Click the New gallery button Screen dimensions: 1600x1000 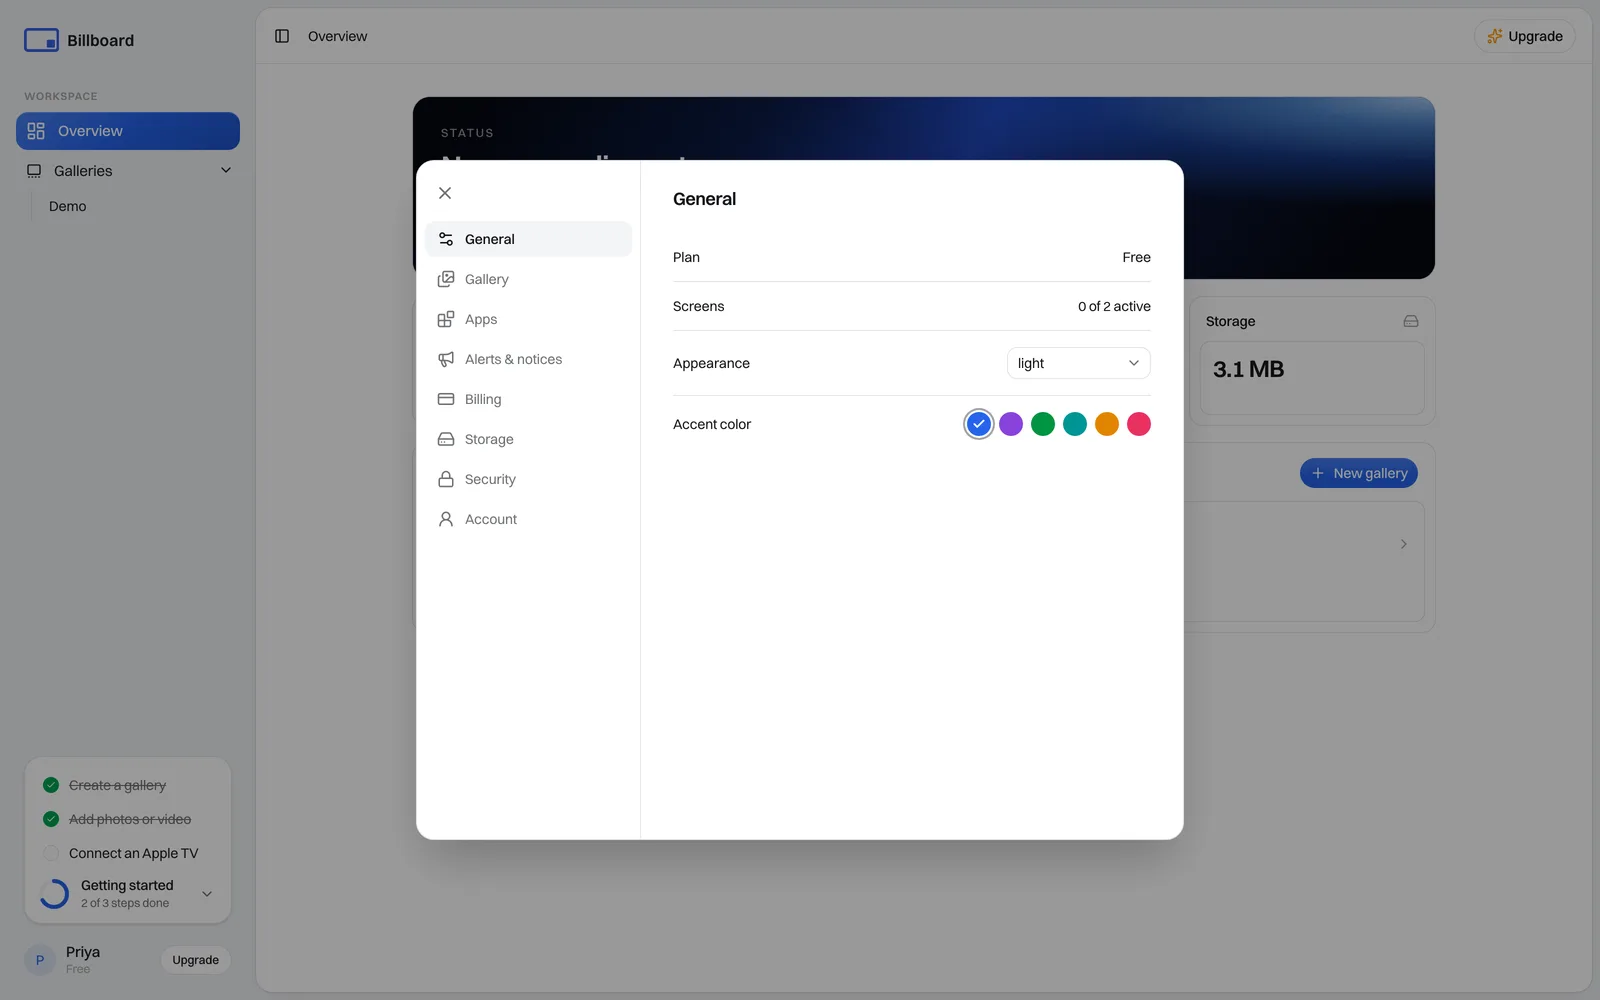click(x=1358, y=473)
